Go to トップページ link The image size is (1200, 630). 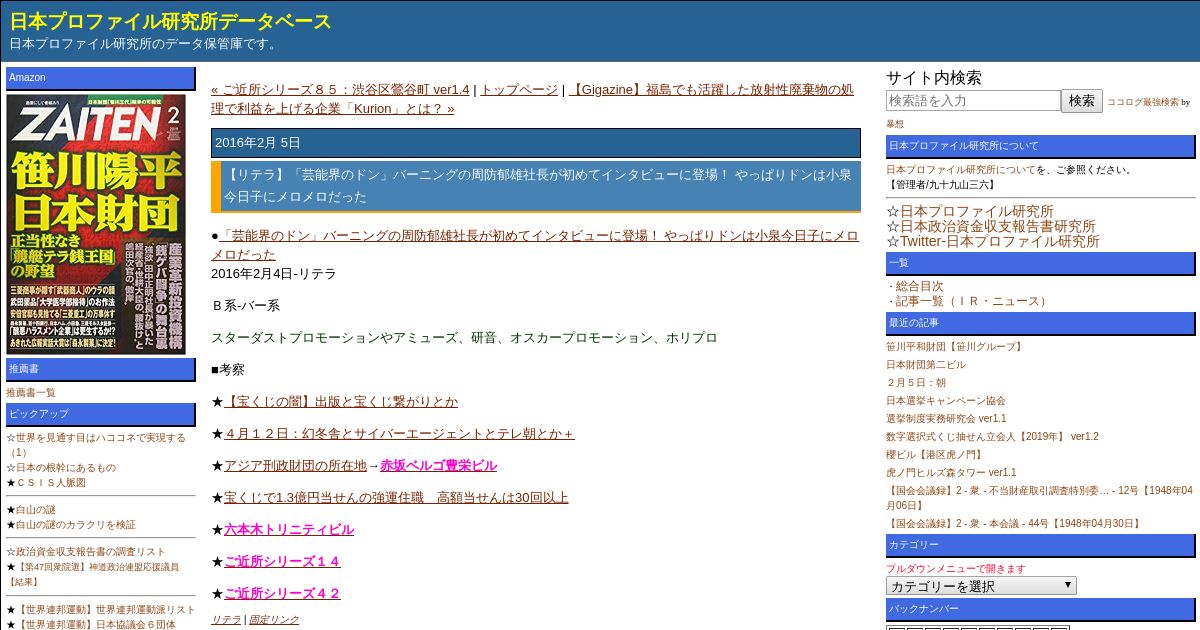[x=519, y=90]
